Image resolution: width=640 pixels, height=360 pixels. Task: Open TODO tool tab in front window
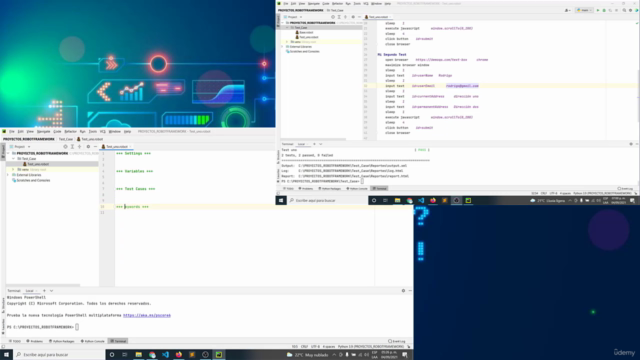coord(15,341)
